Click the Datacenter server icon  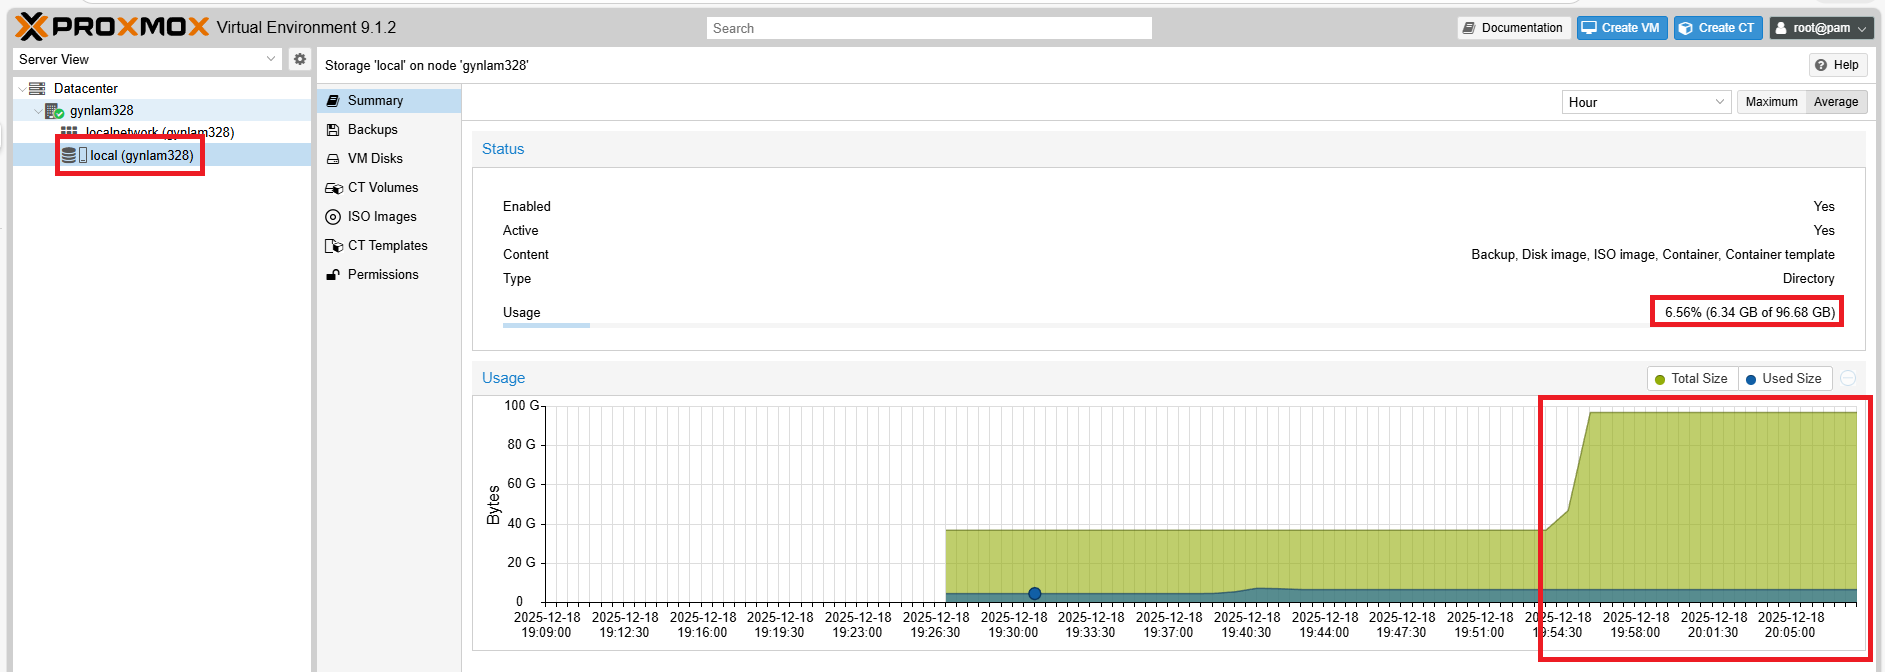tap(37, 88)
